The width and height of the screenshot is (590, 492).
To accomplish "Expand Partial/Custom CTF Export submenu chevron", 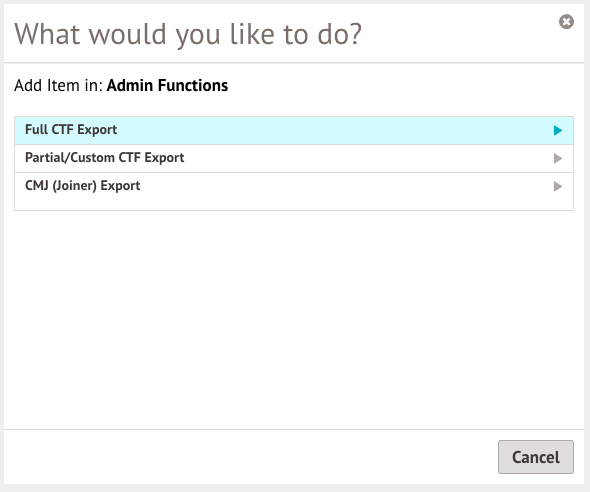I will [558, 158].
